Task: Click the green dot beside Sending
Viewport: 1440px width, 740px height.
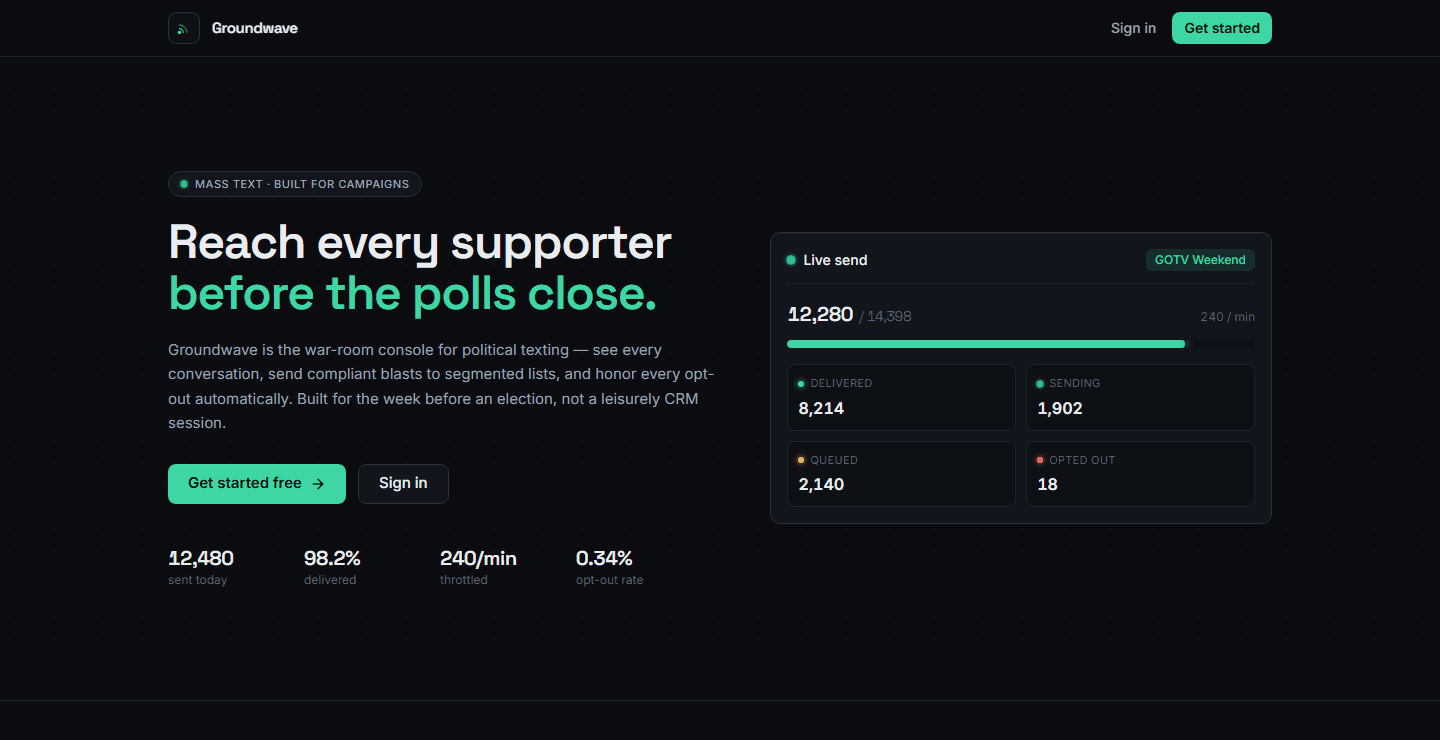Action: pyautogui.click(x=1040, y=384)
